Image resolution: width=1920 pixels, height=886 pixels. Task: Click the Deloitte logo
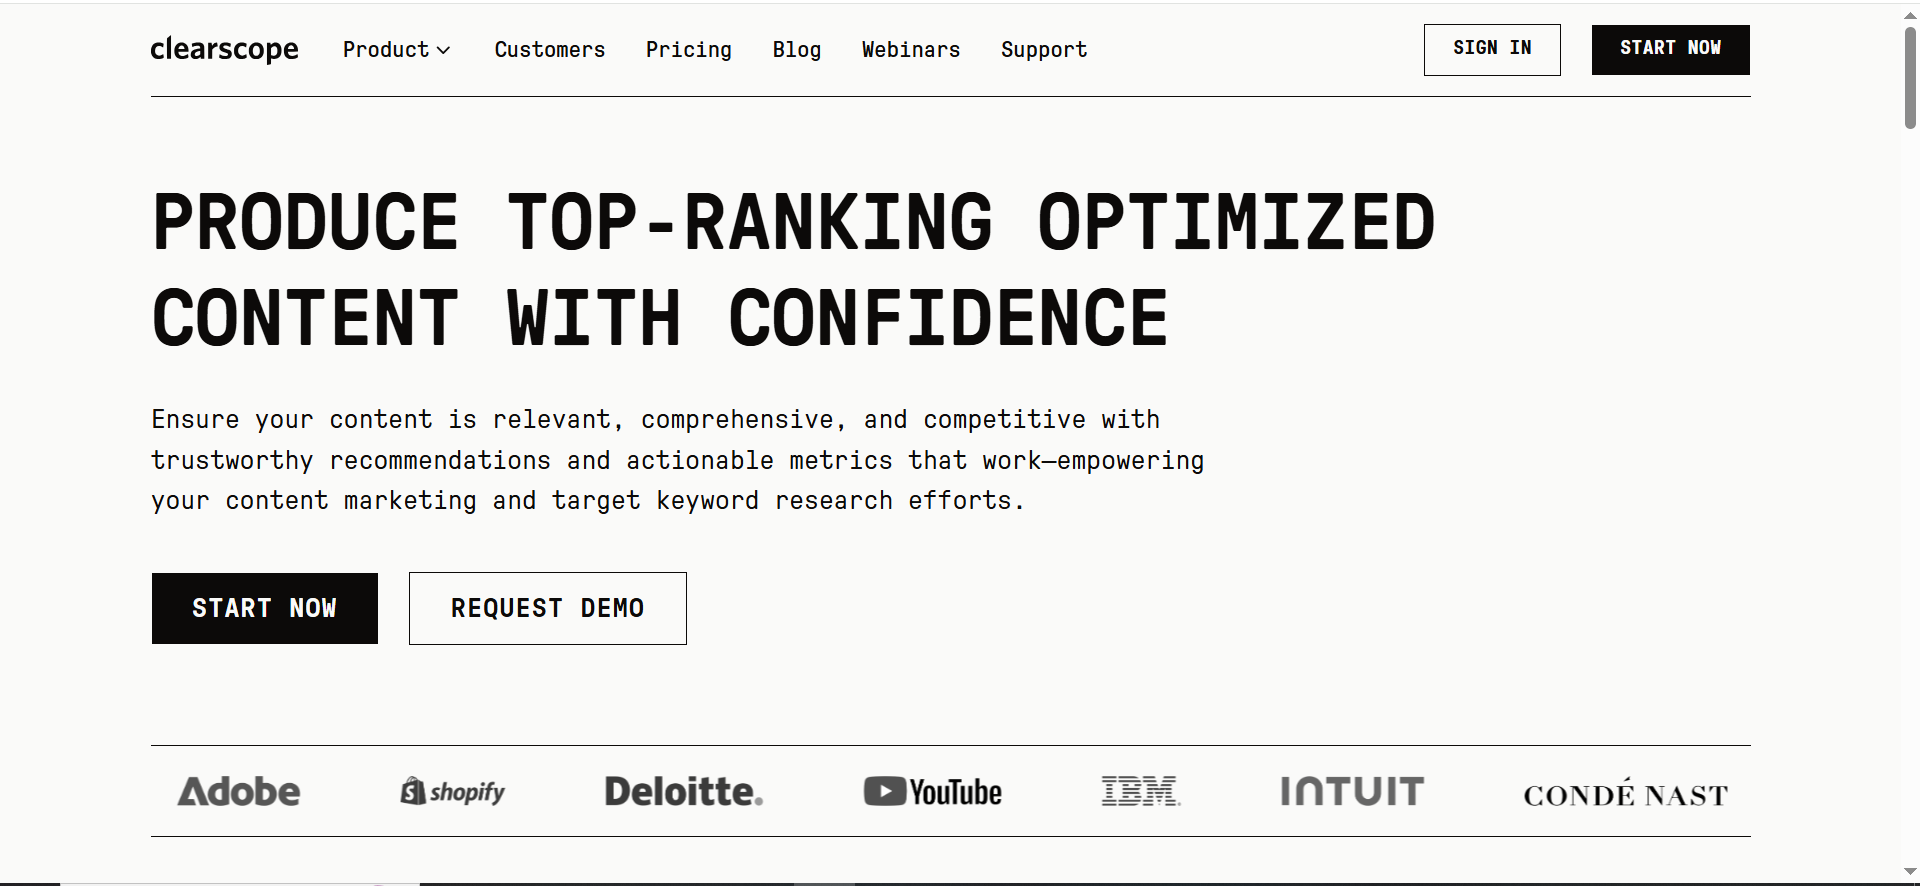click(x=684, y=791)
